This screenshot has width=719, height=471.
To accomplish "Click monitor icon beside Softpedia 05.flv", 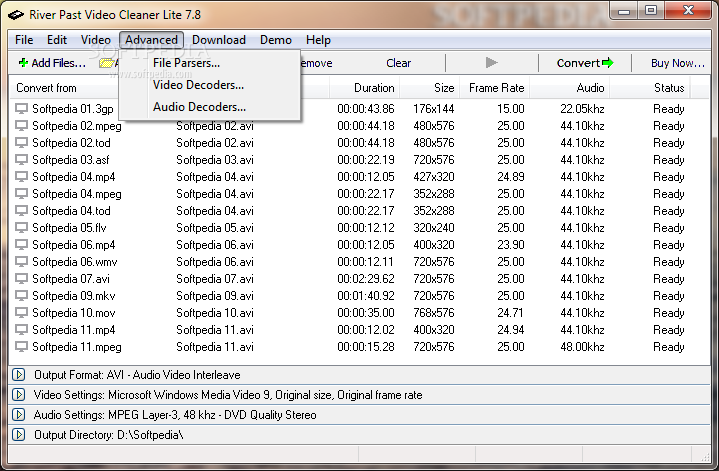I will tap(21, 227).
